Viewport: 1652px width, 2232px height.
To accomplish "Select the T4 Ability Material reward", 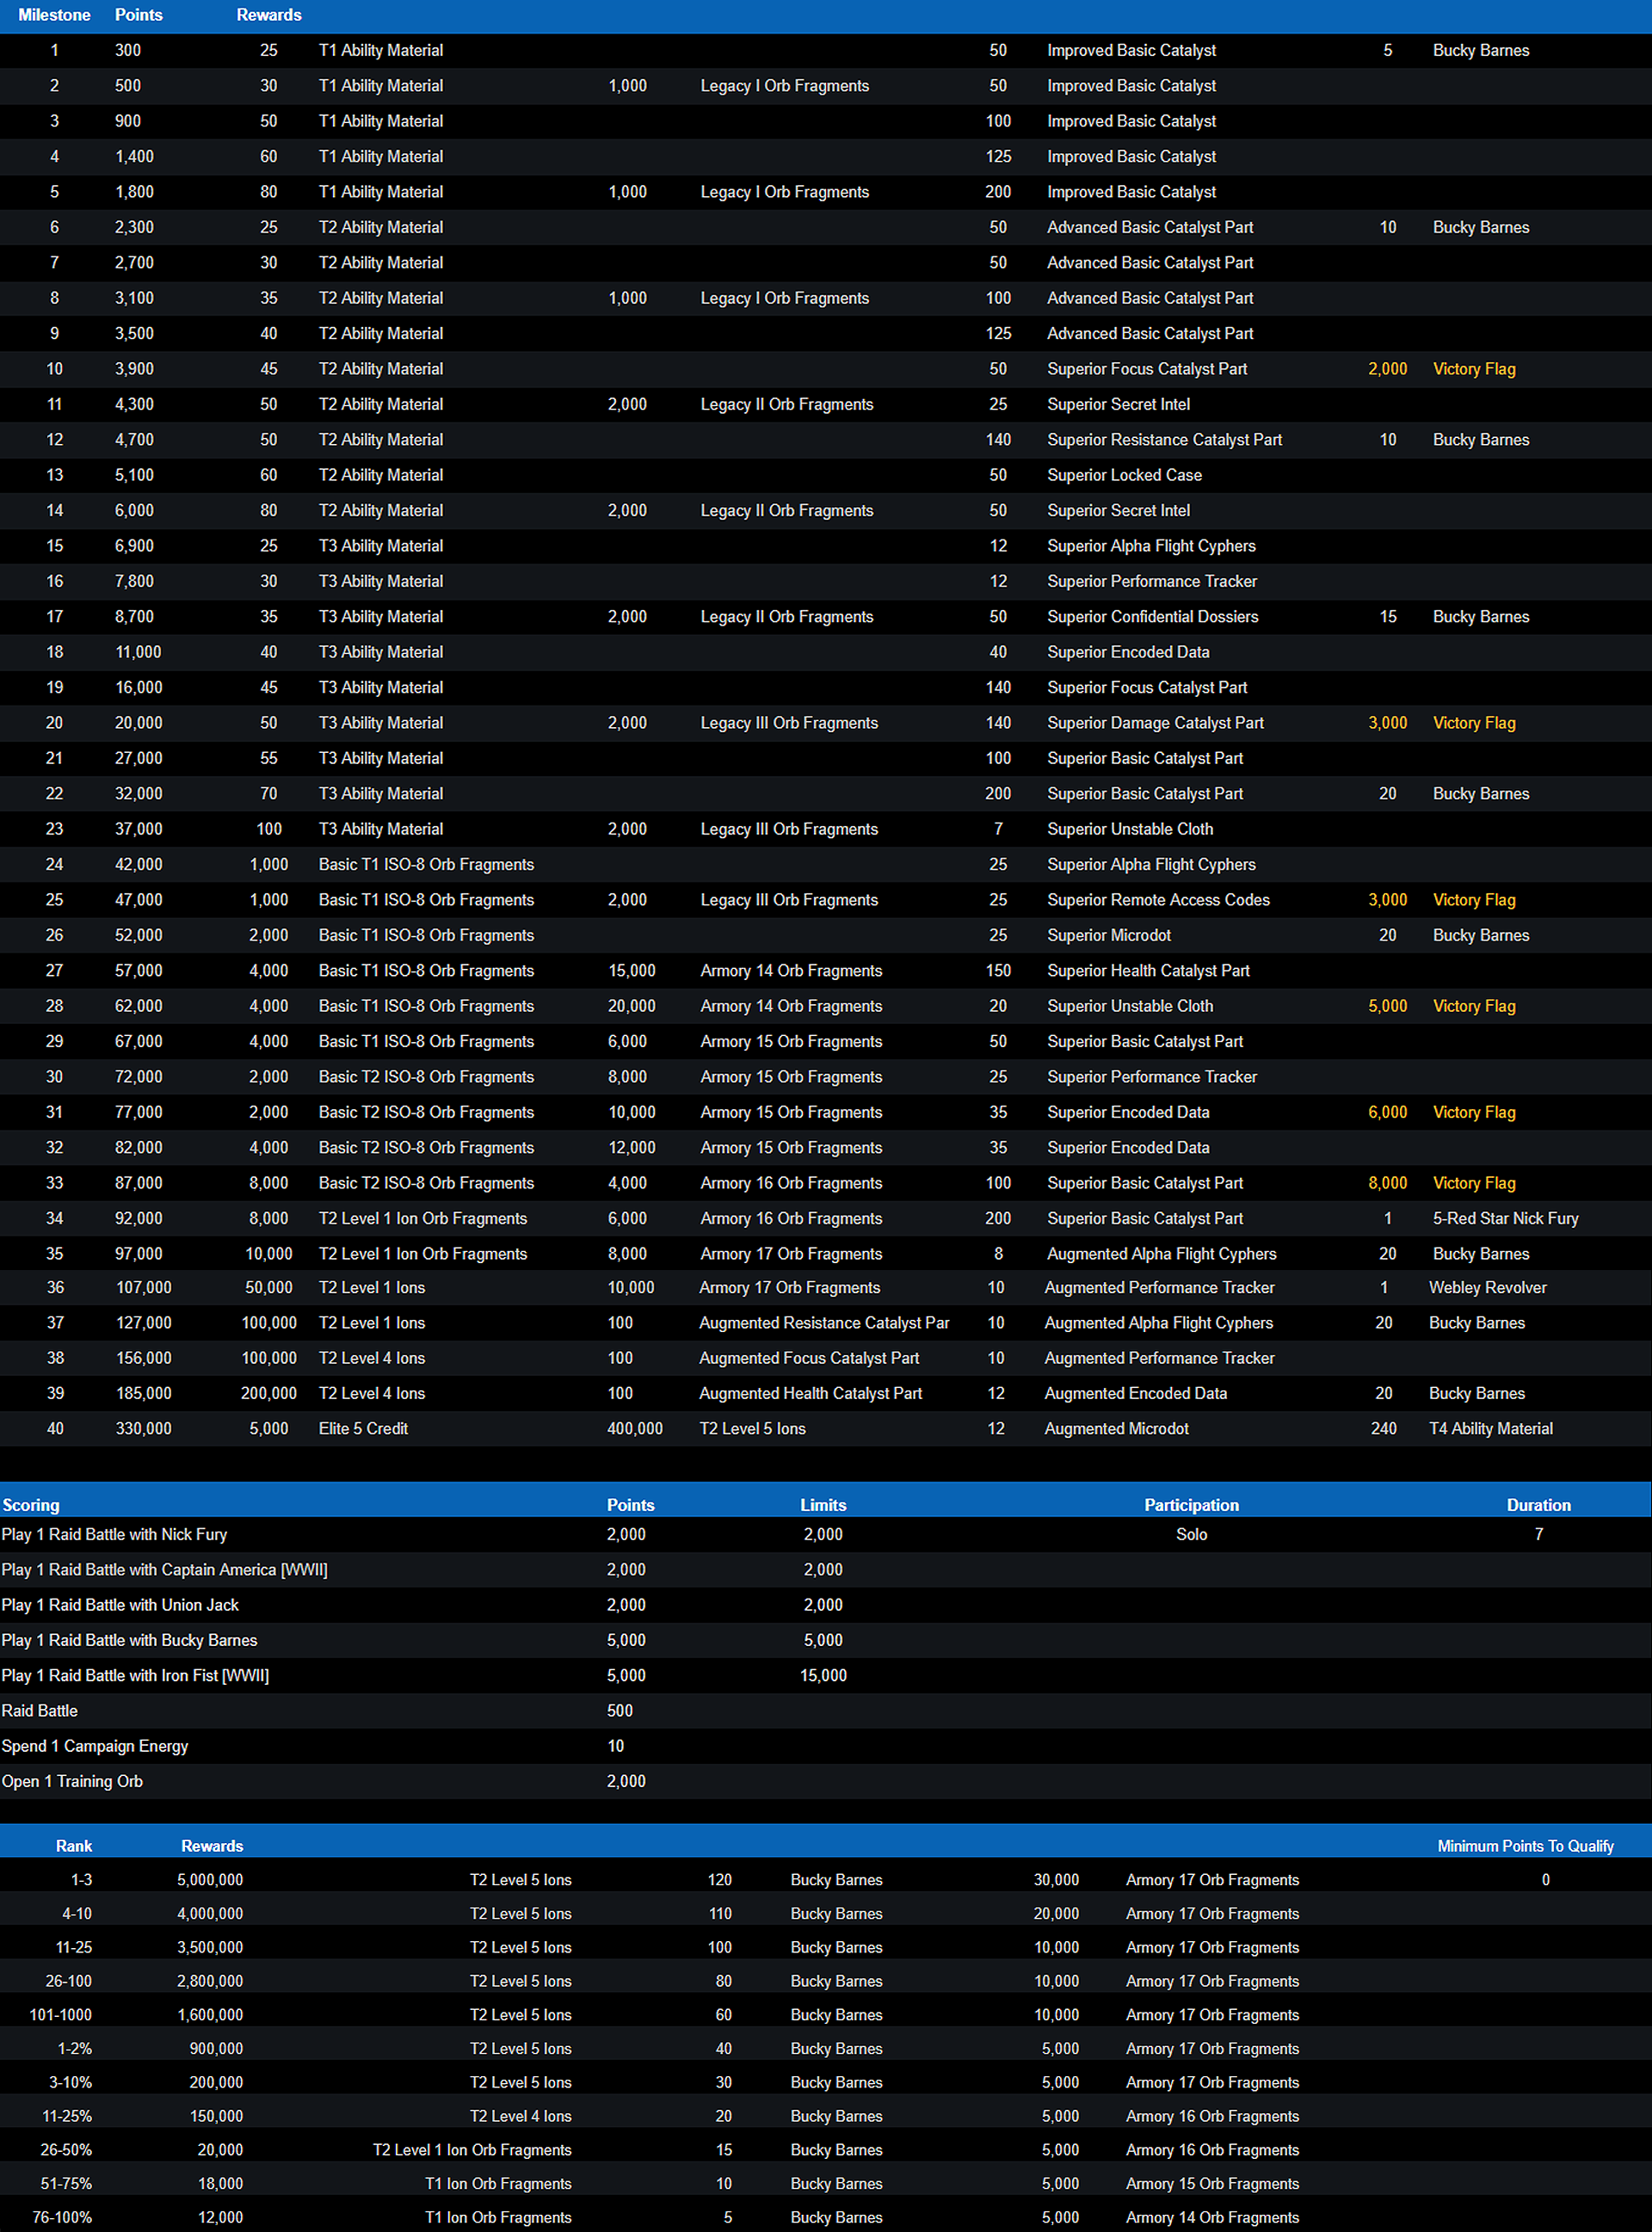I will [1490, 1429].
